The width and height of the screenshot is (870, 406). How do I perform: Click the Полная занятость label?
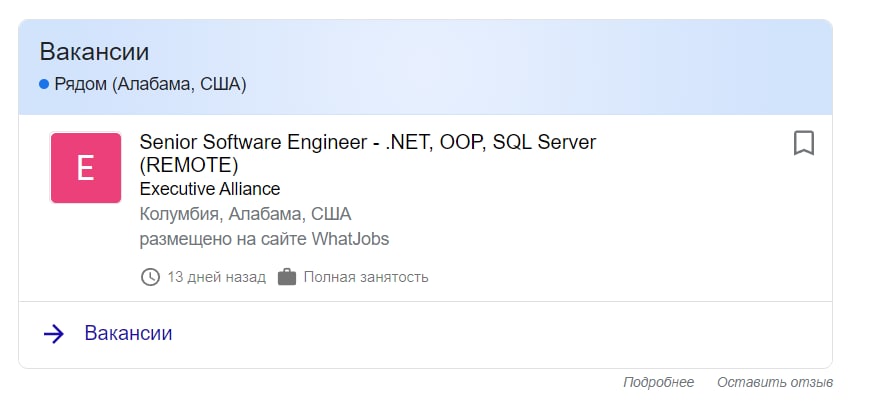click(366, 277)
